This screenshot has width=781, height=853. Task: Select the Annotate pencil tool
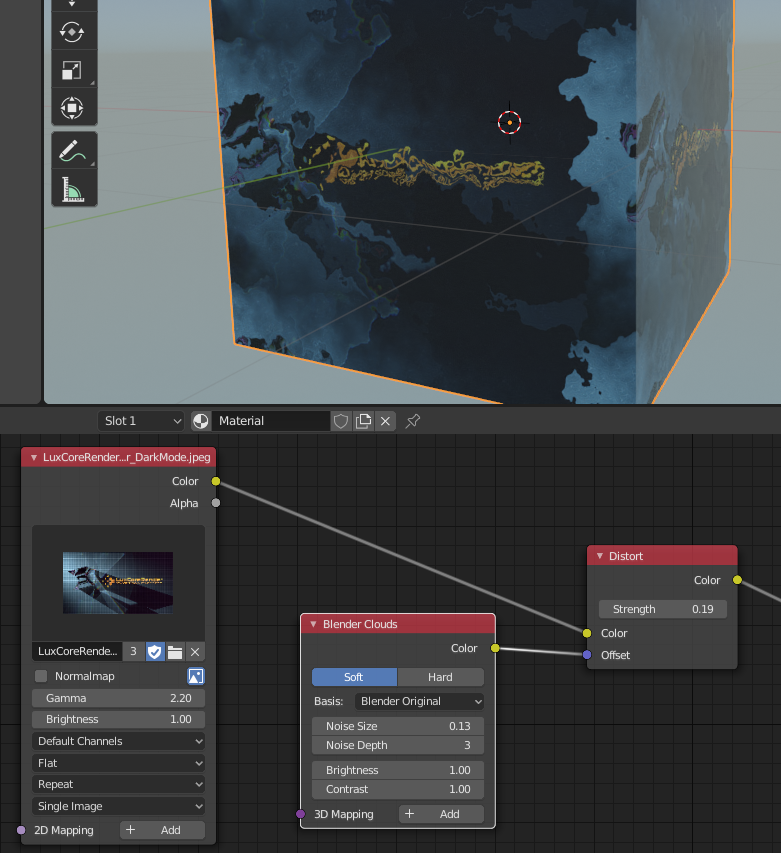(x=72, y=151)
